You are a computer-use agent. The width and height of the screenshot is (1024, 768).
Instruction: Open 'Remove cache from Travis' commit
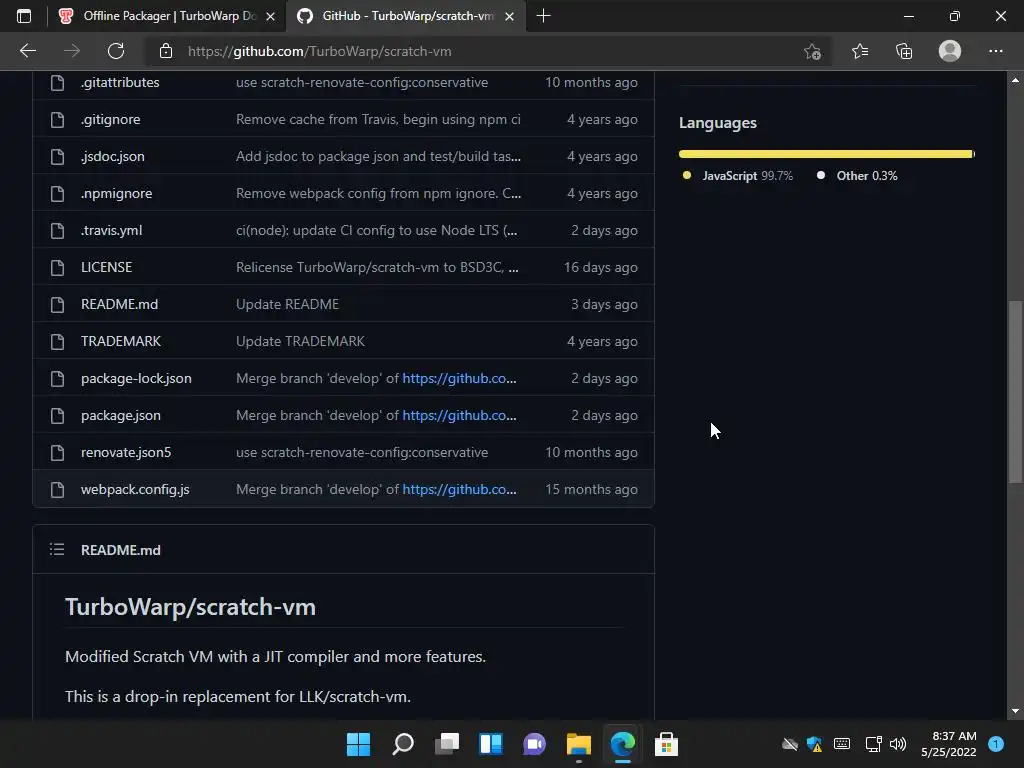(378, 120)
